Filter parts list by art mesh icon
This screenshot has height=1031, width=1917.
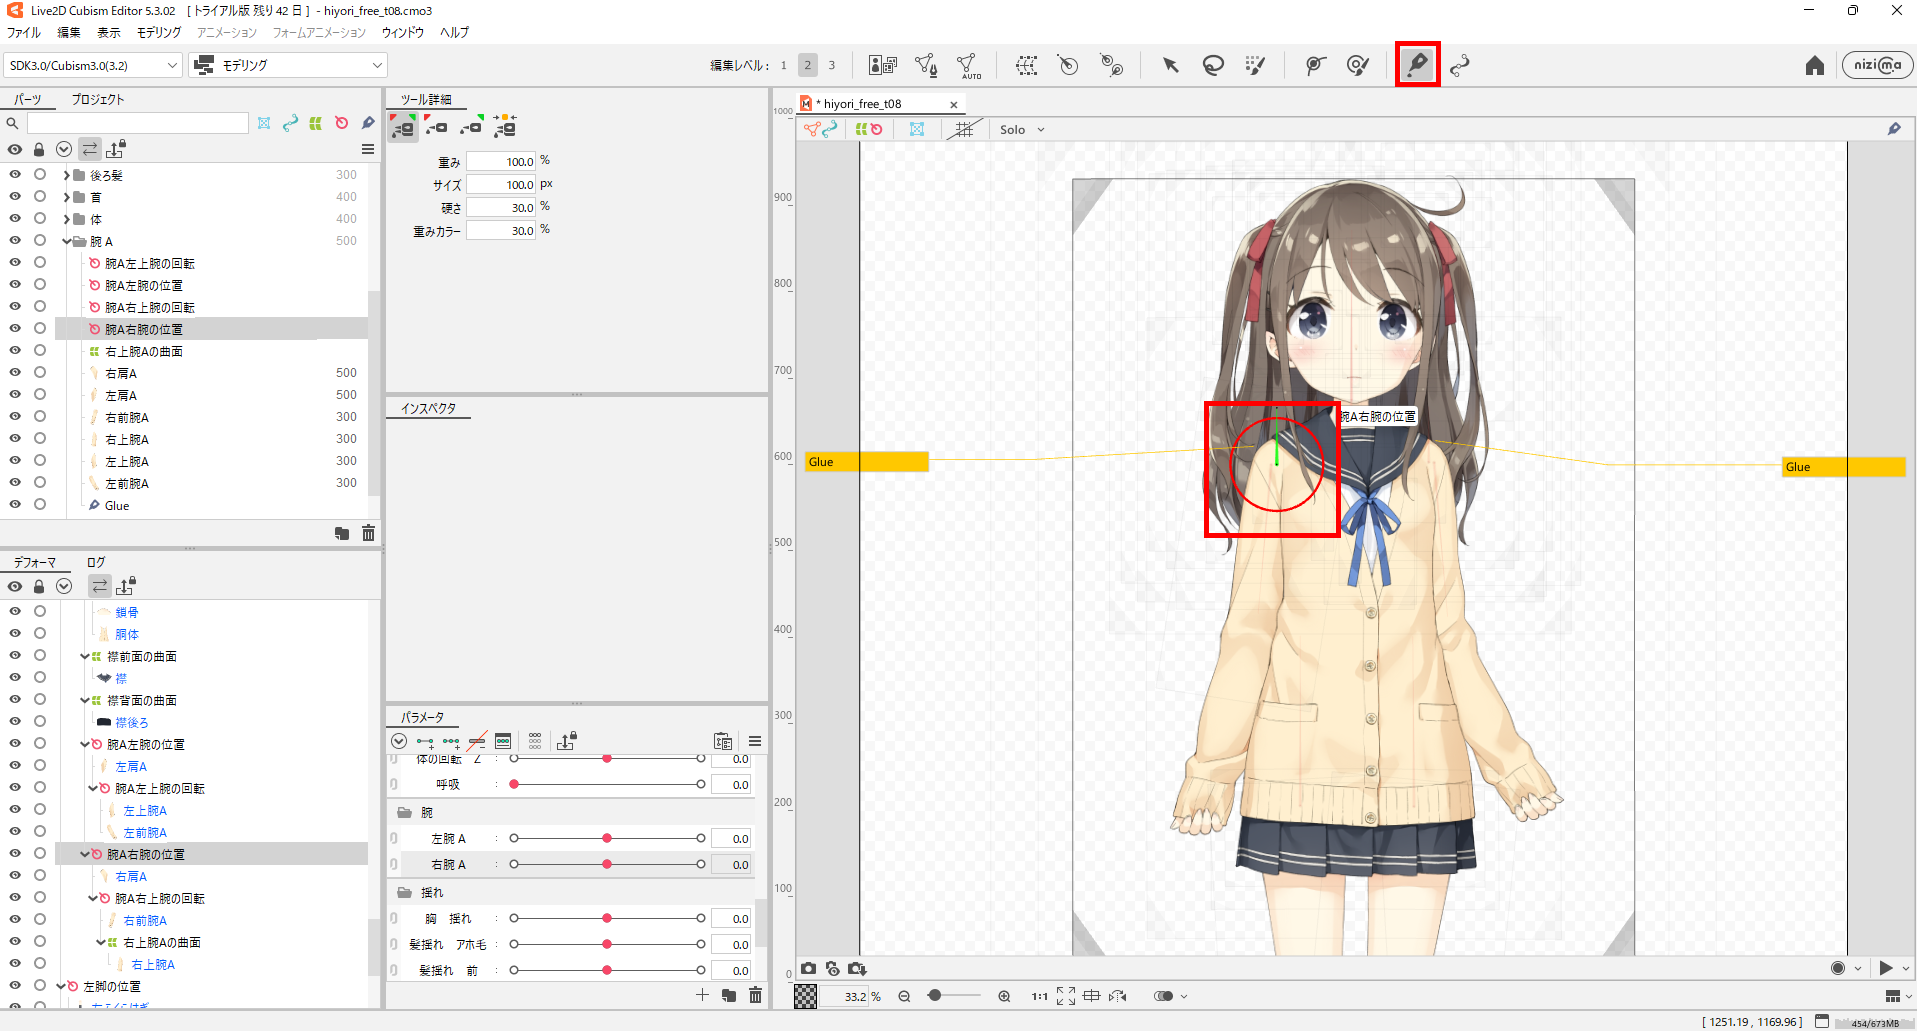[264, 123]
